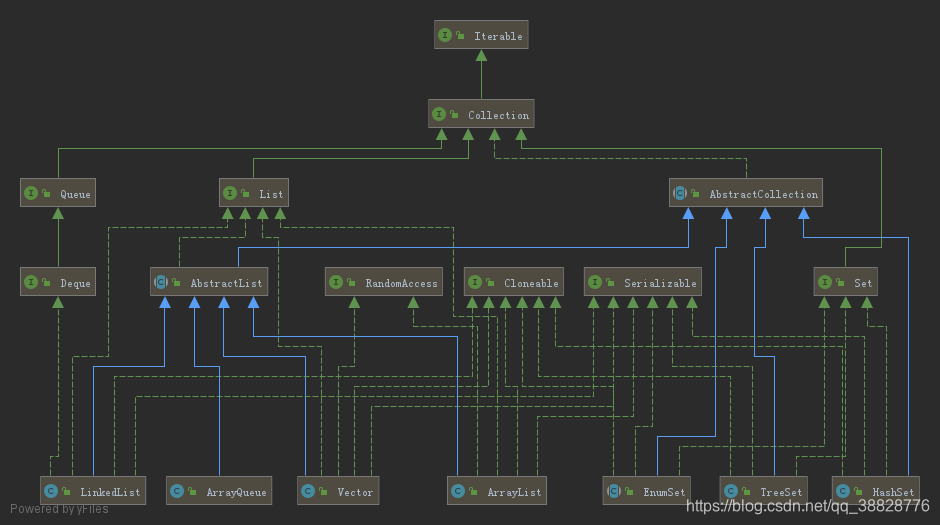Screen dimensions: 940x525
Task: Click the public lock icon on ArrayQueue
Action: coord(192,491)
